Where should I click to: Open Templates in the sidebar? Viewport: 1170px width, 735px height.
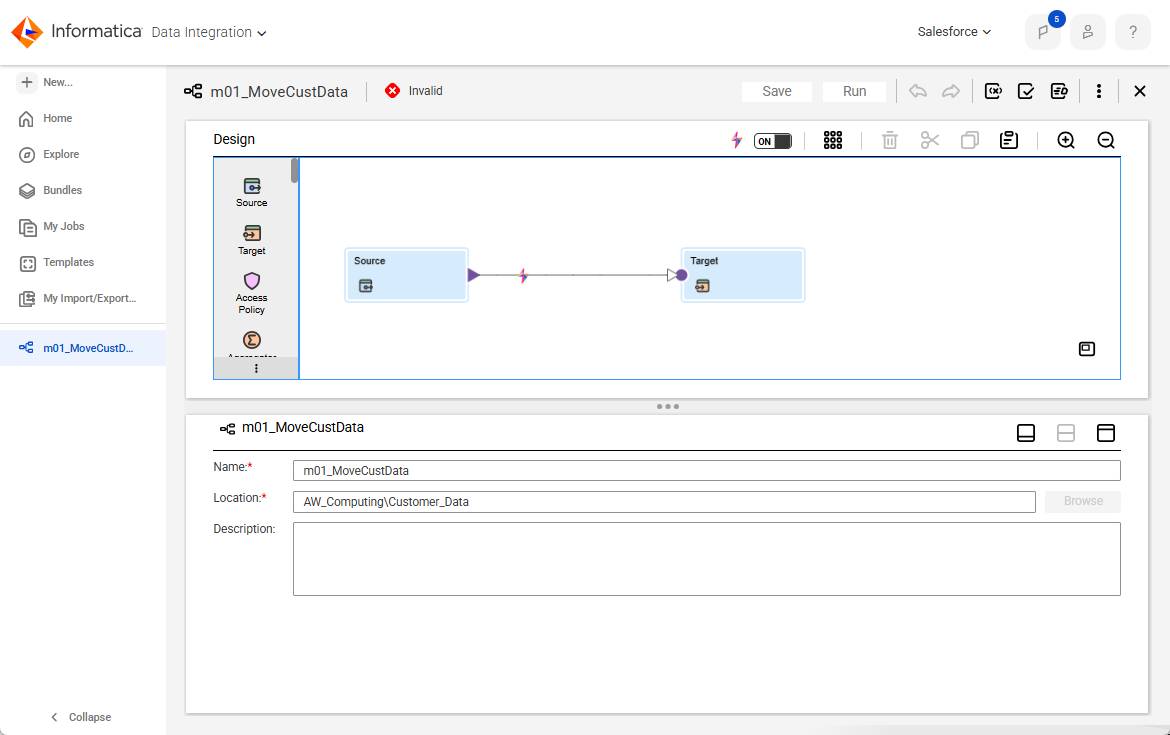(x=57, y=263)
